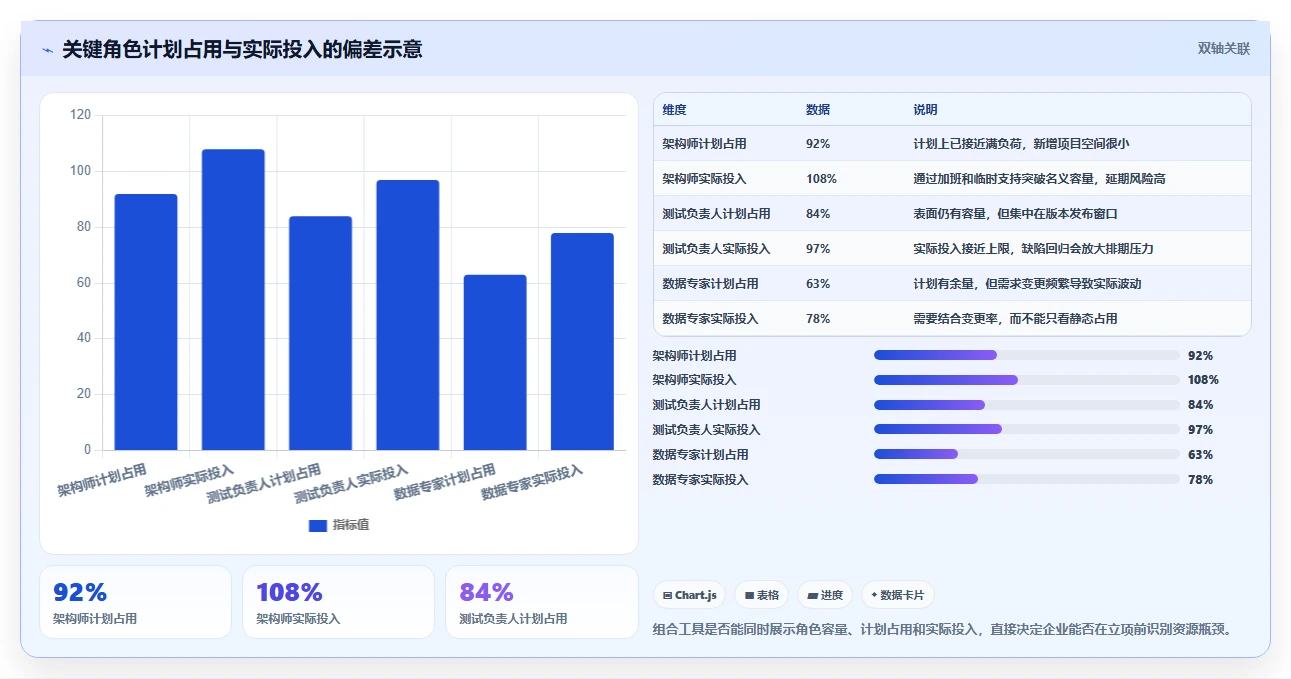Click the title icon beside 关键角色计划占用
Viewport: 1291px width, 679px height.
coord(47,50)
